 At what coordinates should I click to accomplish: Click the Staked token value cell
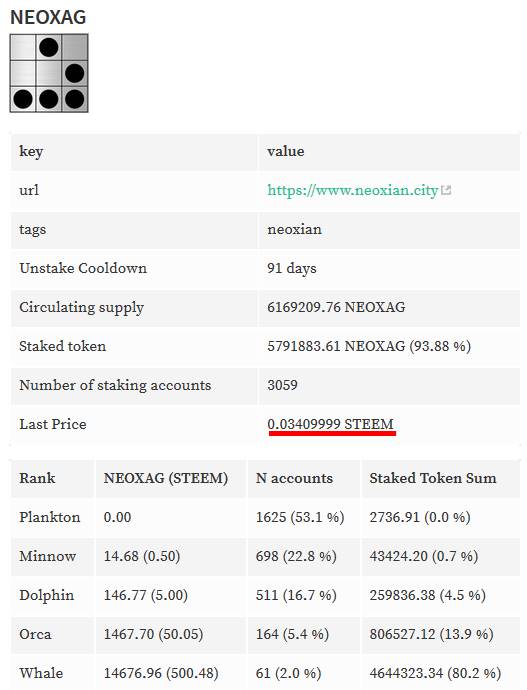pos(389,346)
